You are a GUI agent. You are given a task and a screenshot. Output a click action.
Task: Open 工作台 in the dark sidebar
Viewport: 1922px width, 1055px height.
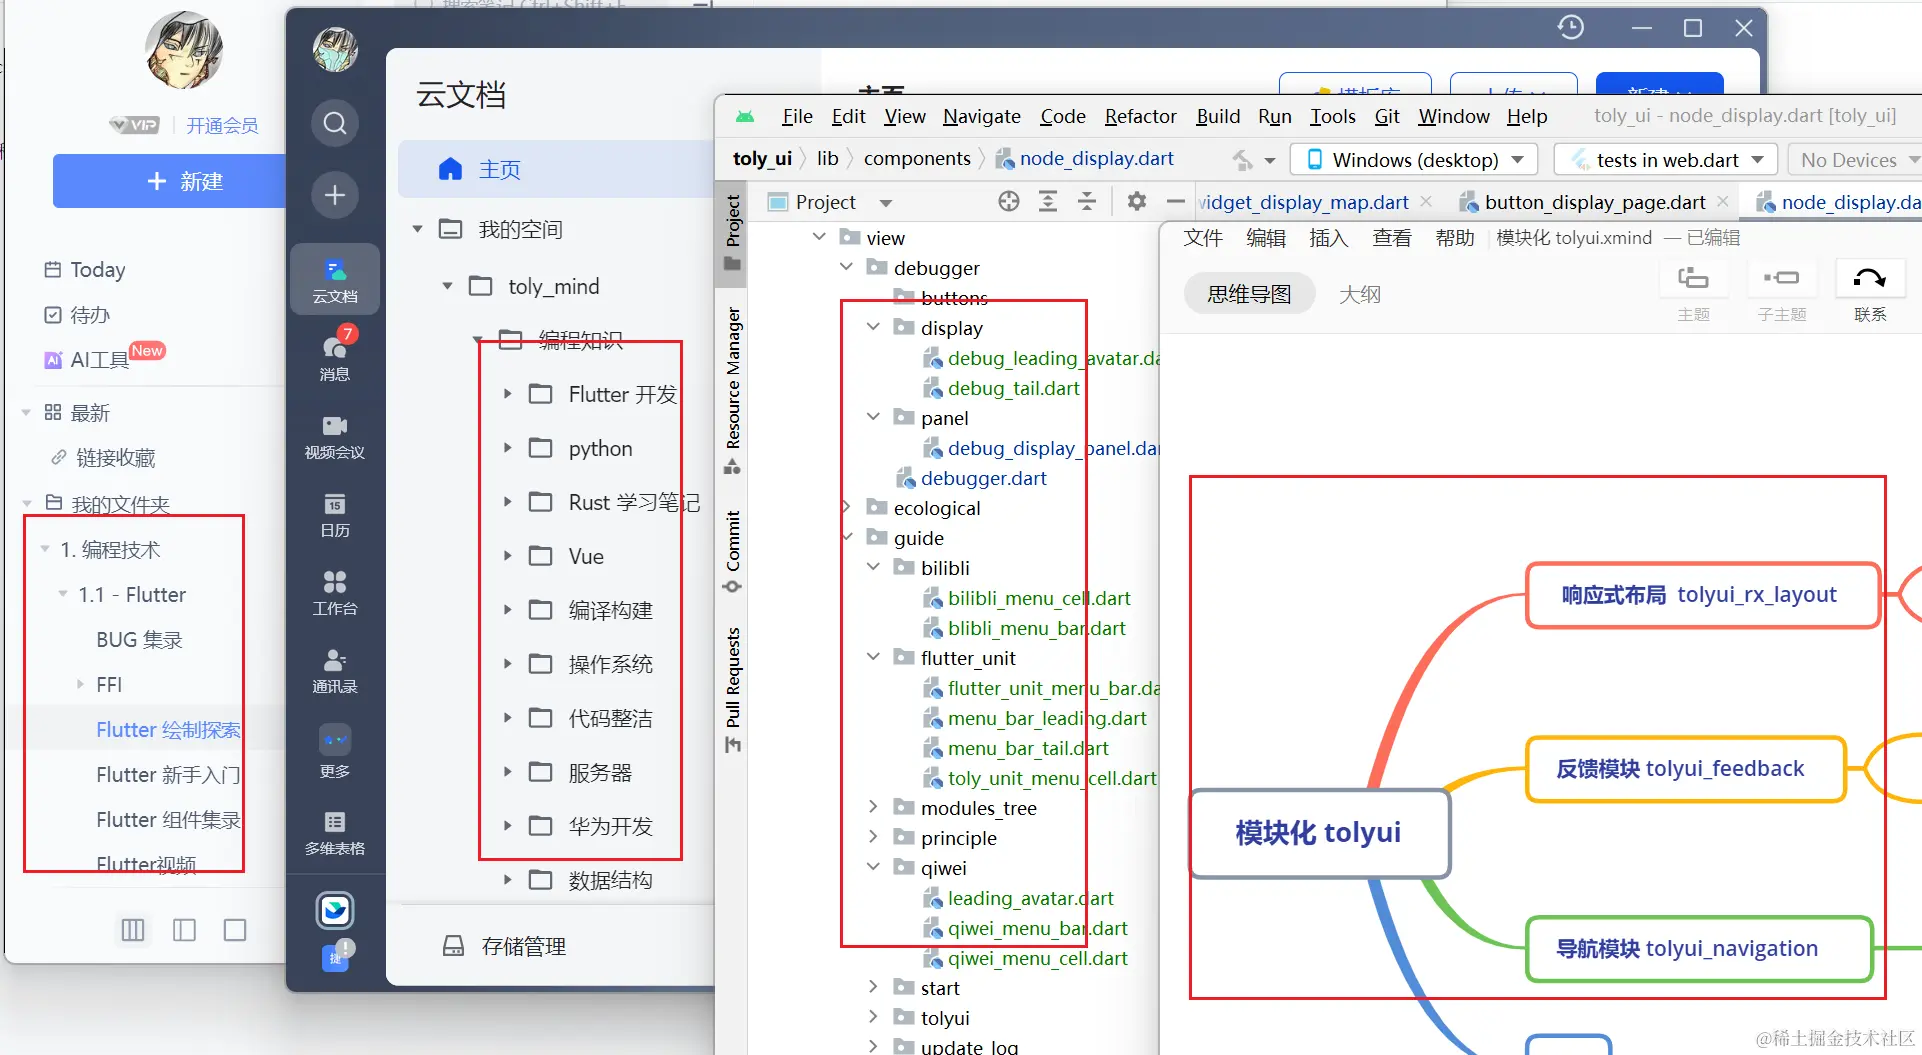coord(335,593)
